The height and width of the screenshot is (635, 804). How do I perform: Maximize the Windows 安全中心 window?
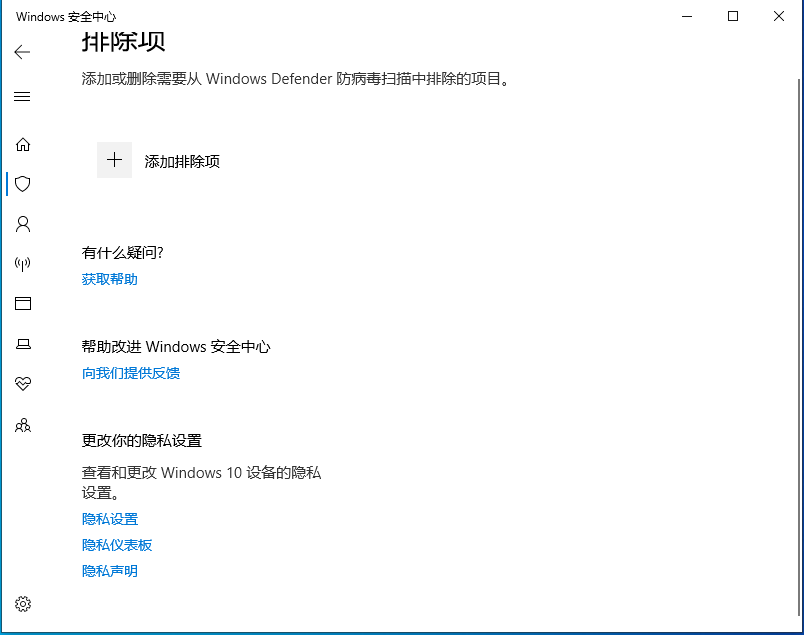[733, 16]
